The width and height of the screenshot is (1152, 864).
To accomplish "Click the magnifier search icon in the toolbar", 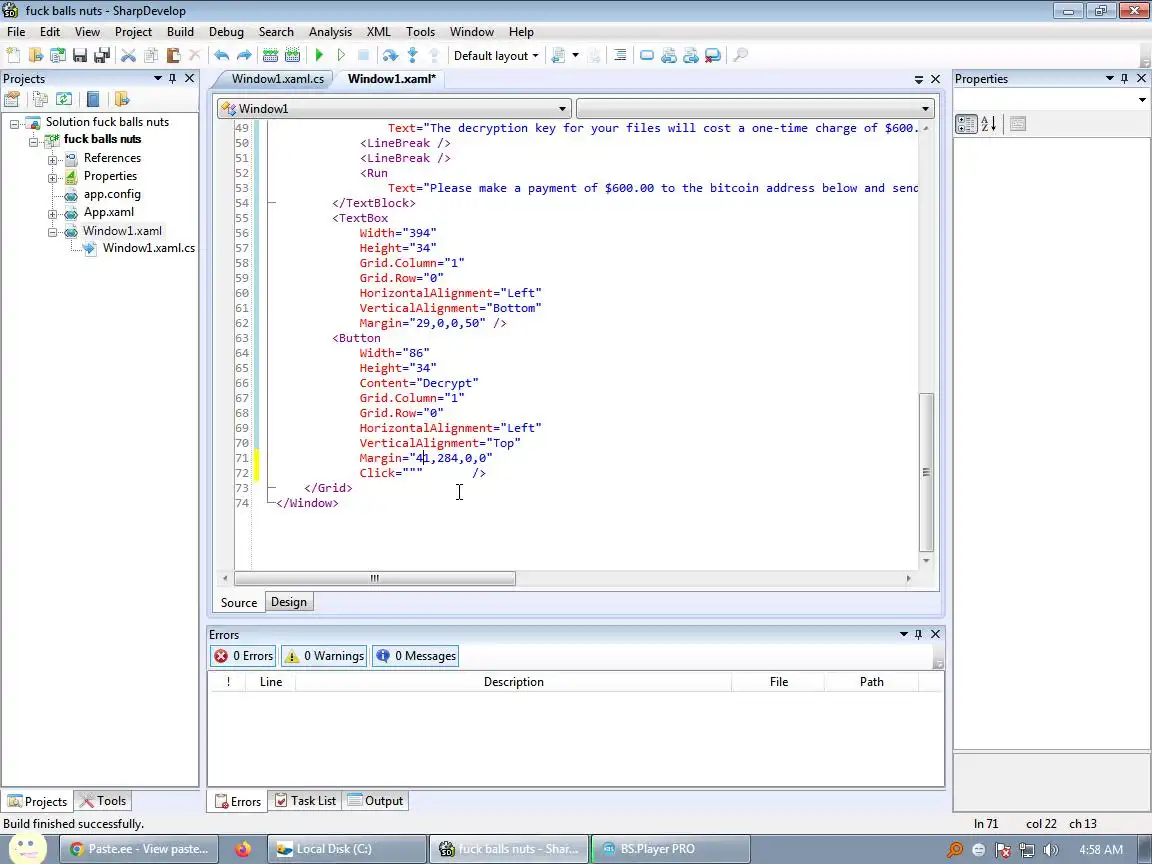I will [741, 55].
